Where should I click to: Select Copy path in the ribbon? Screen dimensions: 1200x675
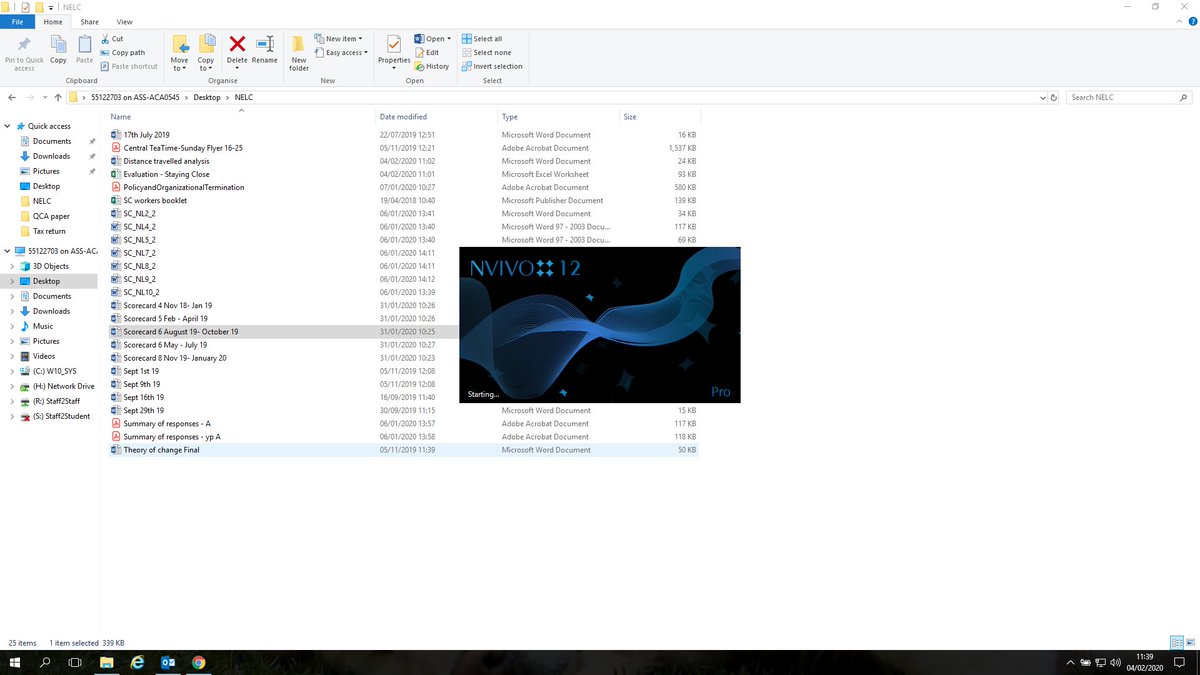coord(123,53)
